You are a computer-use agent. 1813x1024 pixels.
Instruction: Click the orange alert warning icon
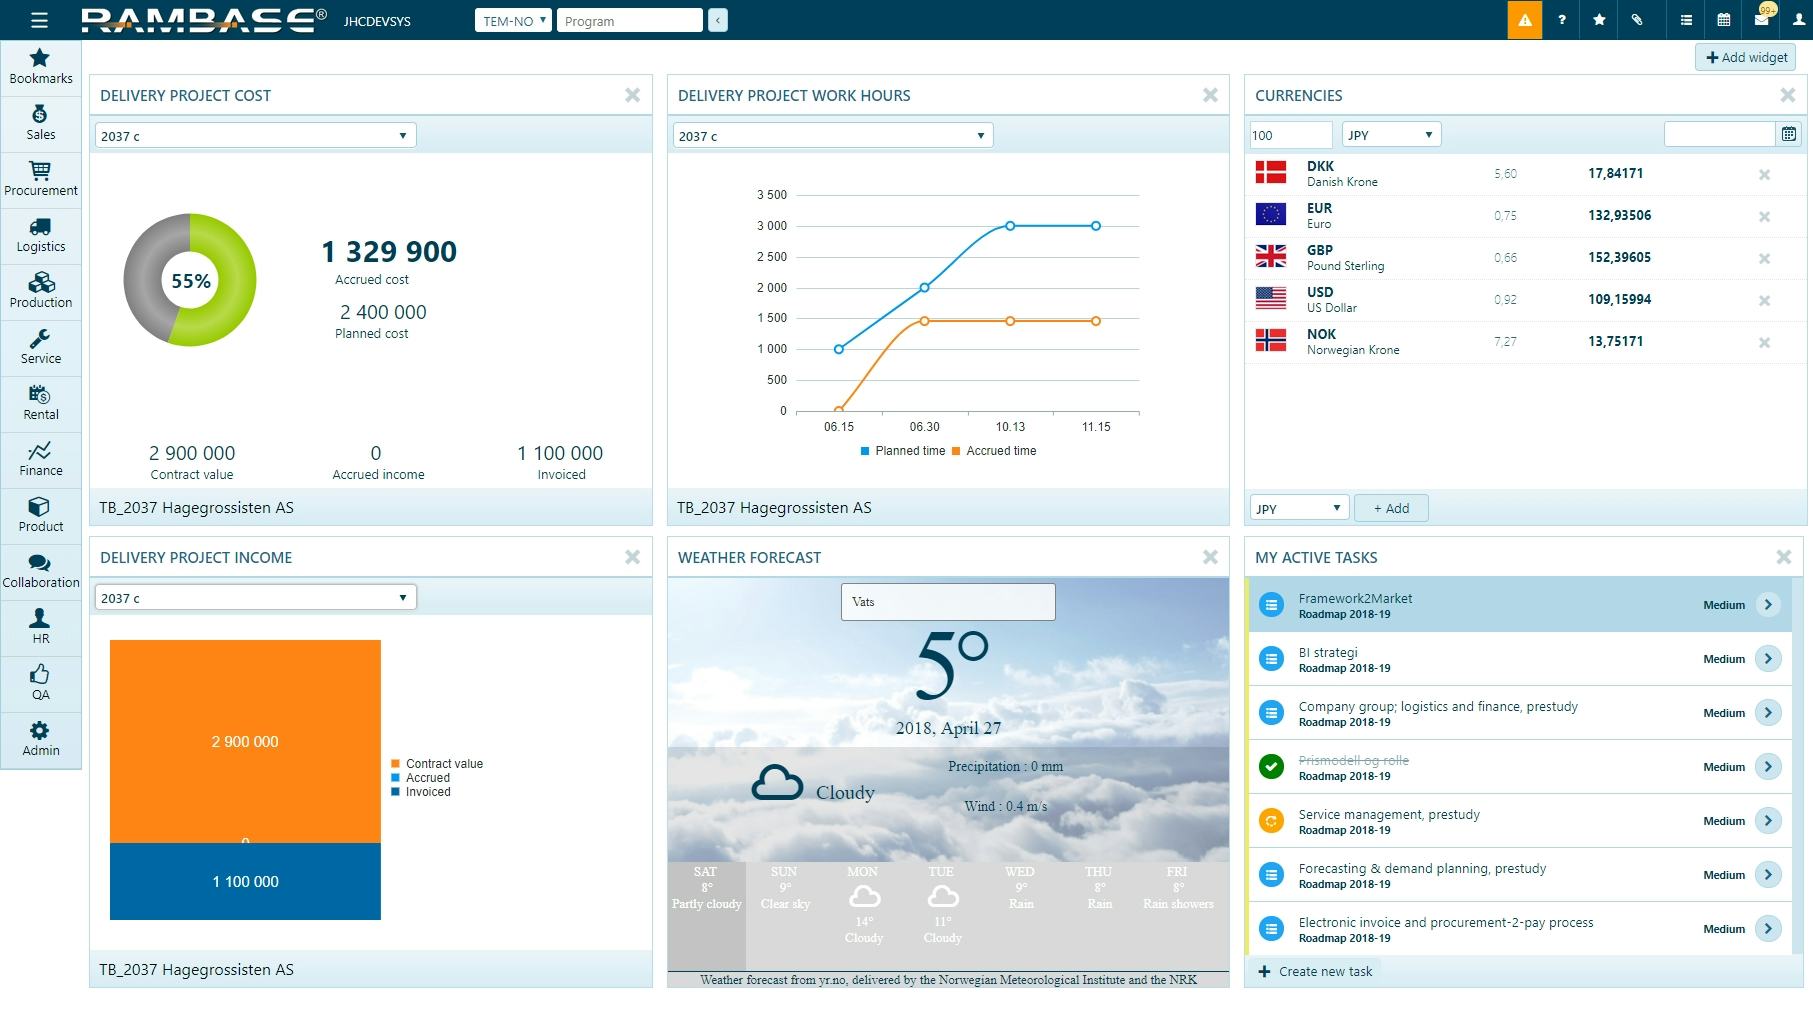(1524, 20)
